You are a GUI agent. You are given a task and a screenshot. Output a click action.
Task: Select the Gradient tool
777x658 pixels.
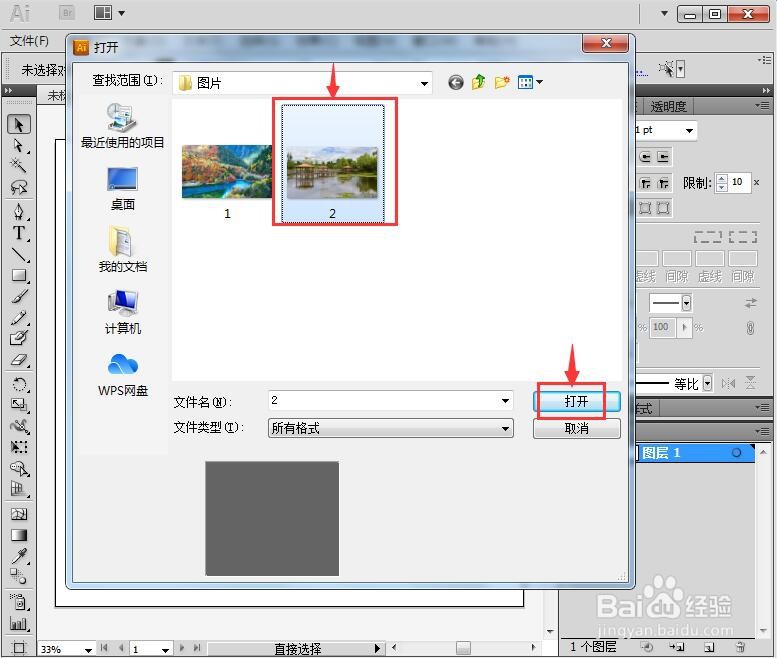click(x=19, y=535)
